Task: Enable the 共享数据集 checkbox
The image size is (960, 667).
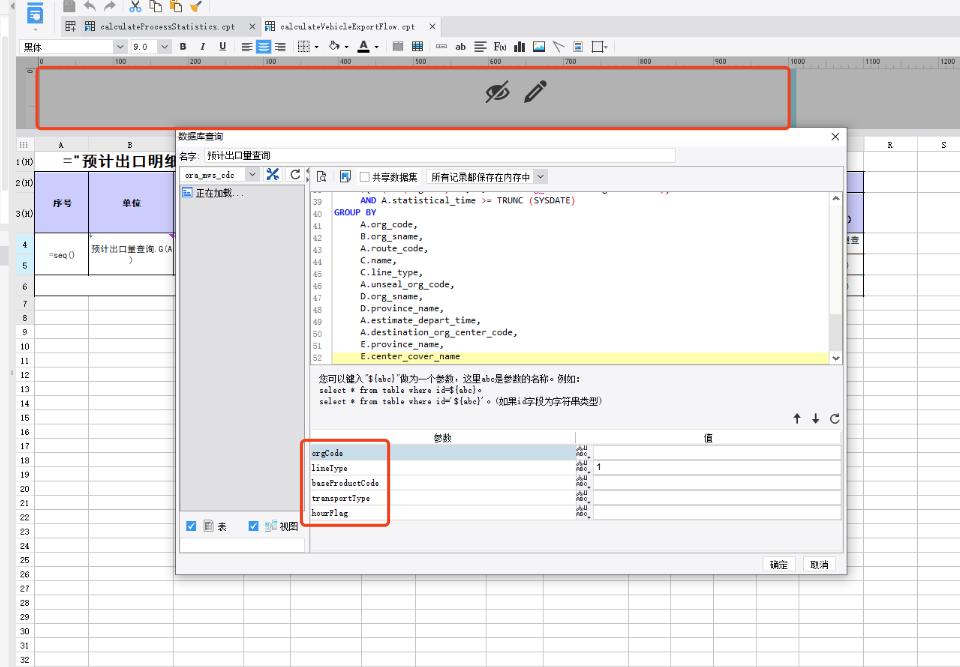Action: 366,176
